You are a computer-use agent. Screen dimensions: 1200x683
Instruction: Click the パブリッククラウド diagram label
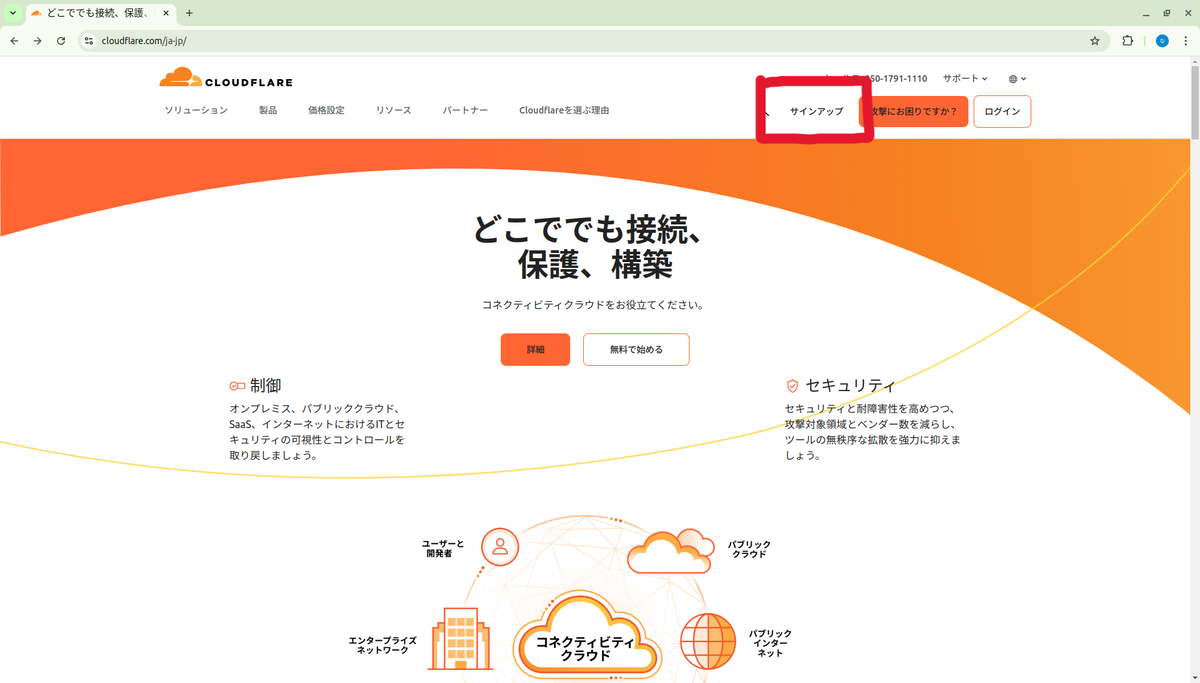click(x=749, y=549)
